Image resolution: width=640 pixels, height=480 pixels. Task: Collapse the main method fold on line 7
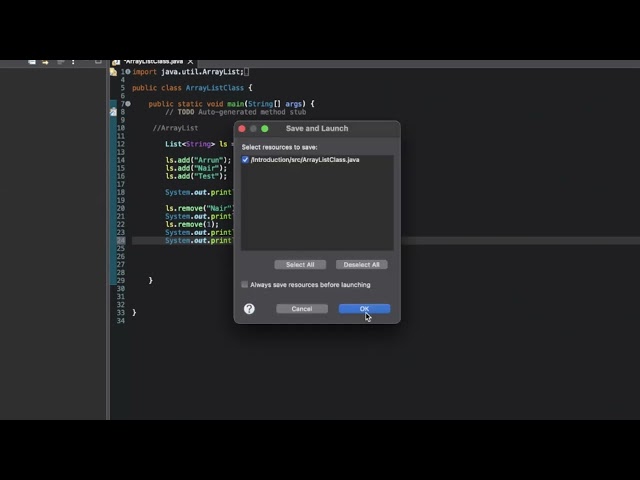pos(128,104)
